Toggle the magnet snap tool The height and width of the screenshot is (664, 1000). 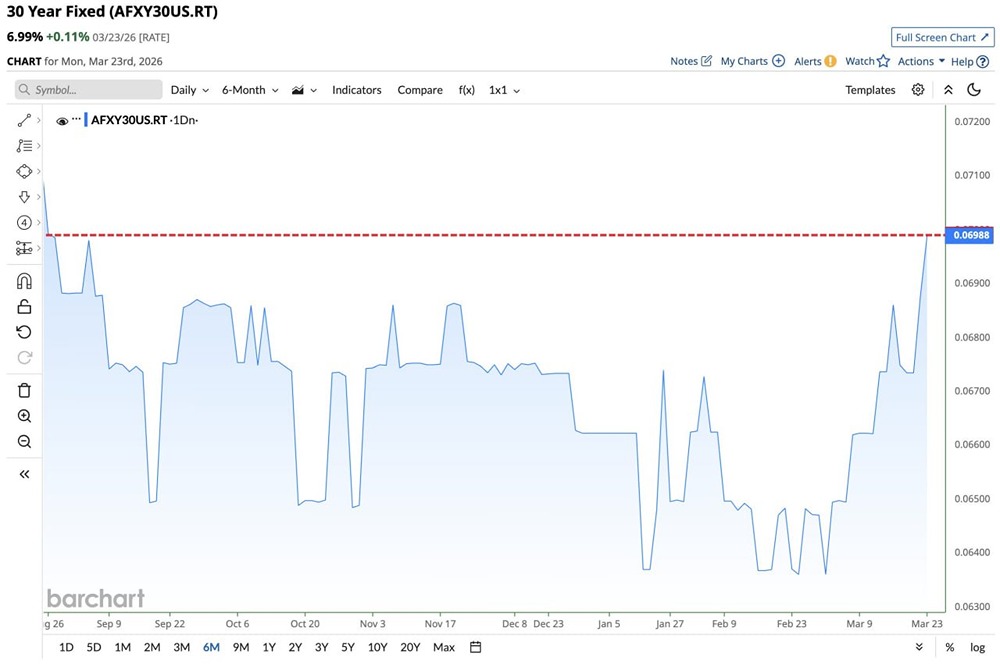pos(24,281)
